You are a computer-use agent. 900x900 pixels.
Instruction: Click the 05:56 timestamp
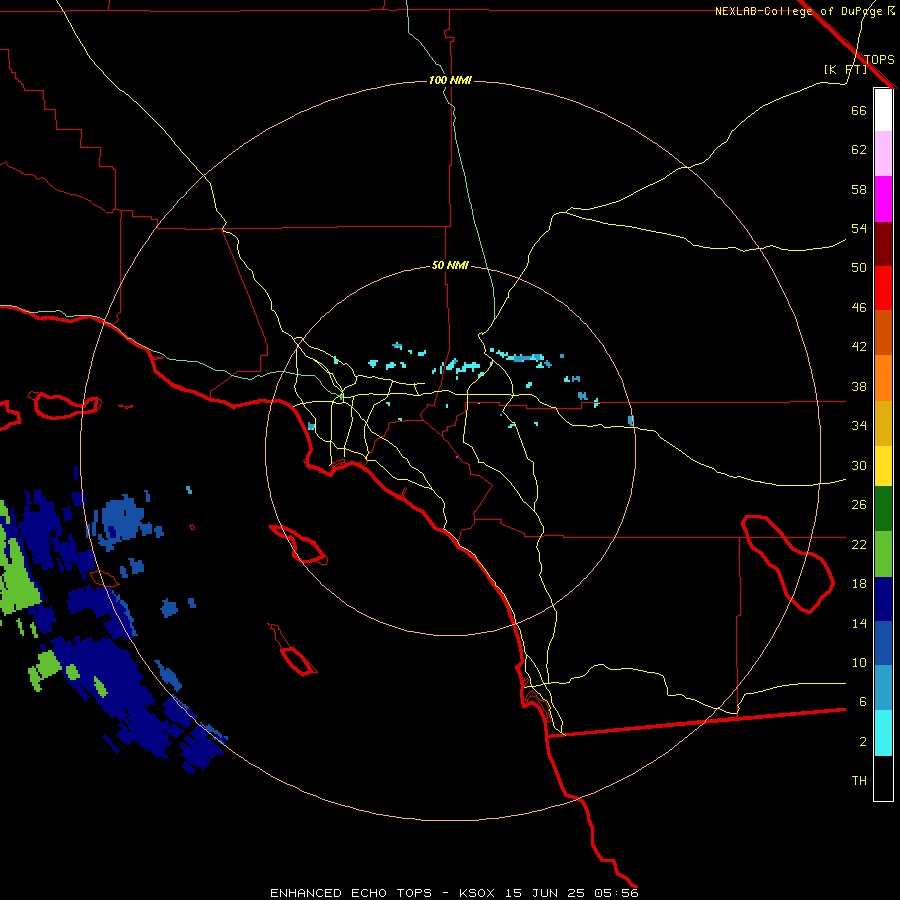click(x=616, y=893)
